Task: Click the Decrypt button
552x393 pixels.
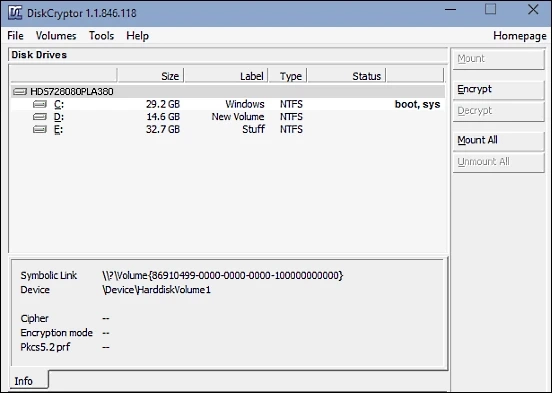Action: click(498, 111)
